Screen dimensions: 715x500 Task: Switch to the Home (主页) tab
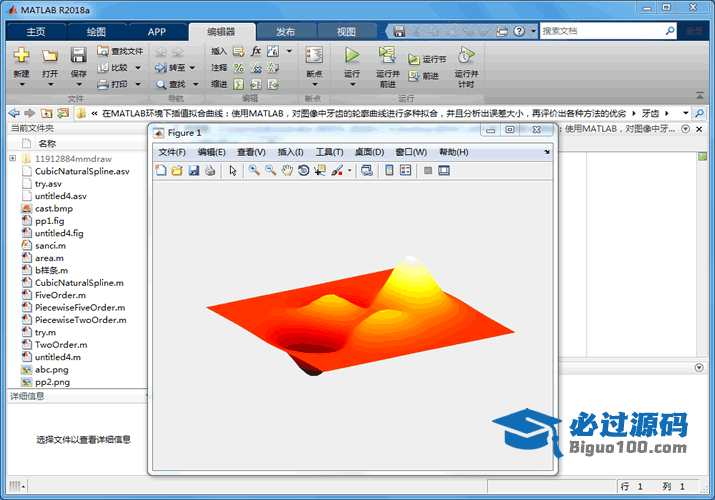[36, 31]
